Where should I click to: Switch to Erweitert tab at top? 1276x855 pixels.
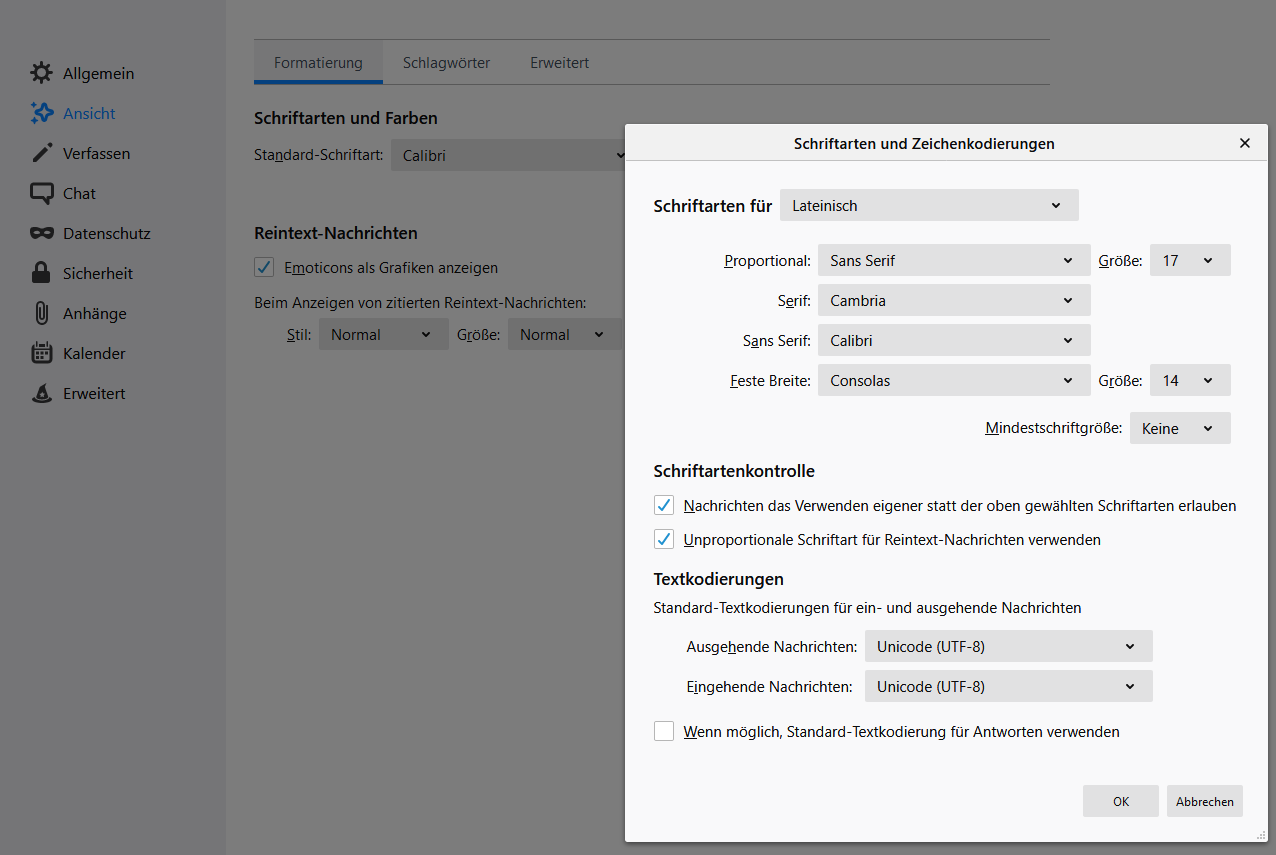pos(559,62)
